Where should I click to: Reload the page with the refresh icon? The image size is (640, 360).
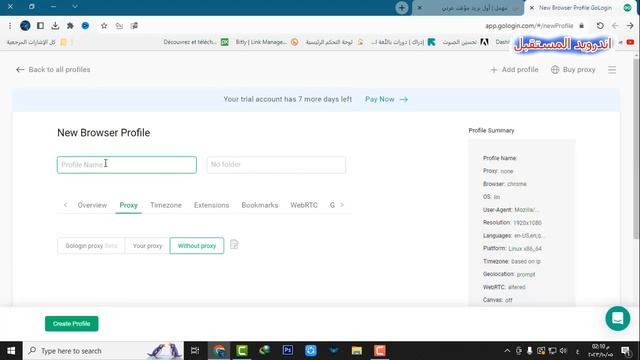point(600,26)
